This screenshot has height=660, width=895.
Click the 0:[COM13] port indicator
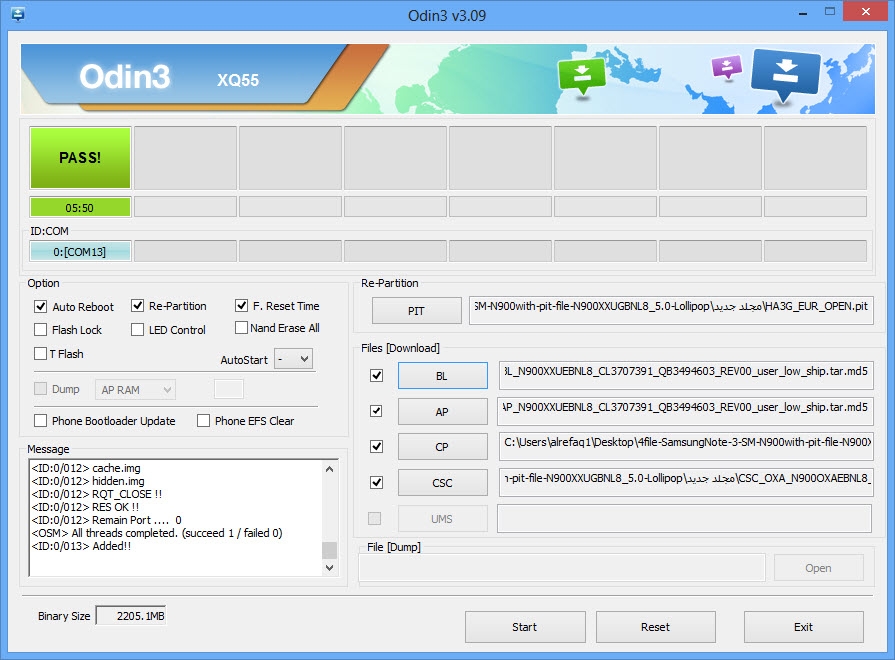pyautogui.click(x=80, y=251)
